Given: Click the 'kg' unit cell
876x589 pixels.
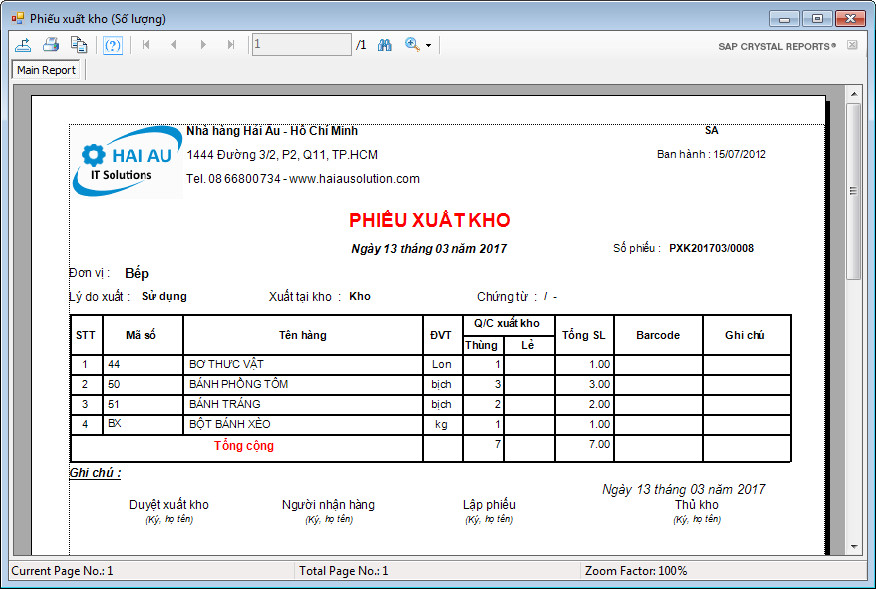Looking at the screenshot, I should [x=441, y=425].
